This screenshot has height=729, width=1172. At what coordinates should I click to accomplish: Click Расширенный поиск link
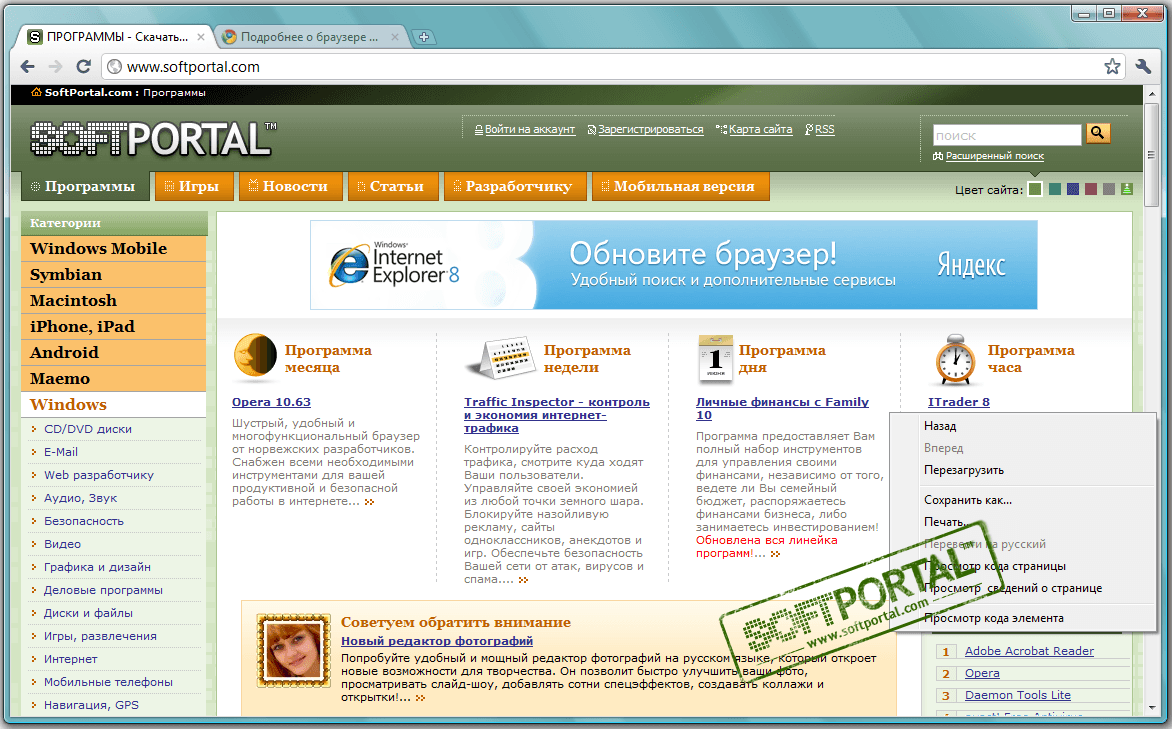click(994, 156)
